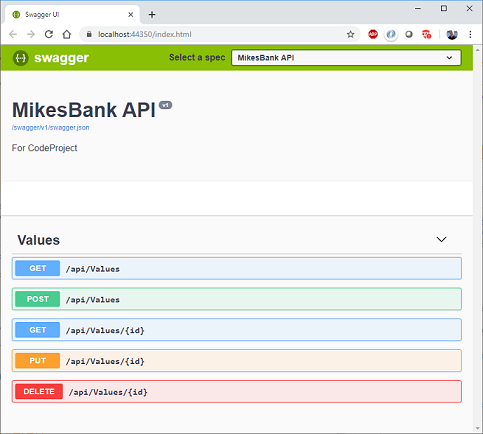Screen dimensions: 483x434
Task: Expand PUT /api/Values/{id} operation
Action: click(x=237, y=361)
